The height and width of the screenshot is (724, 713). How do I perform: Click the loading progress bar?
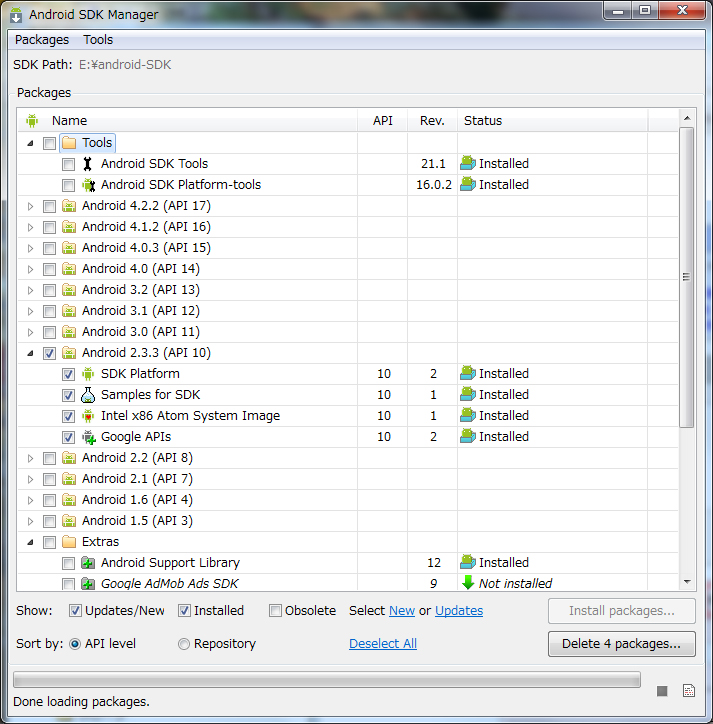pyautogui.click(x=327, y=680)
